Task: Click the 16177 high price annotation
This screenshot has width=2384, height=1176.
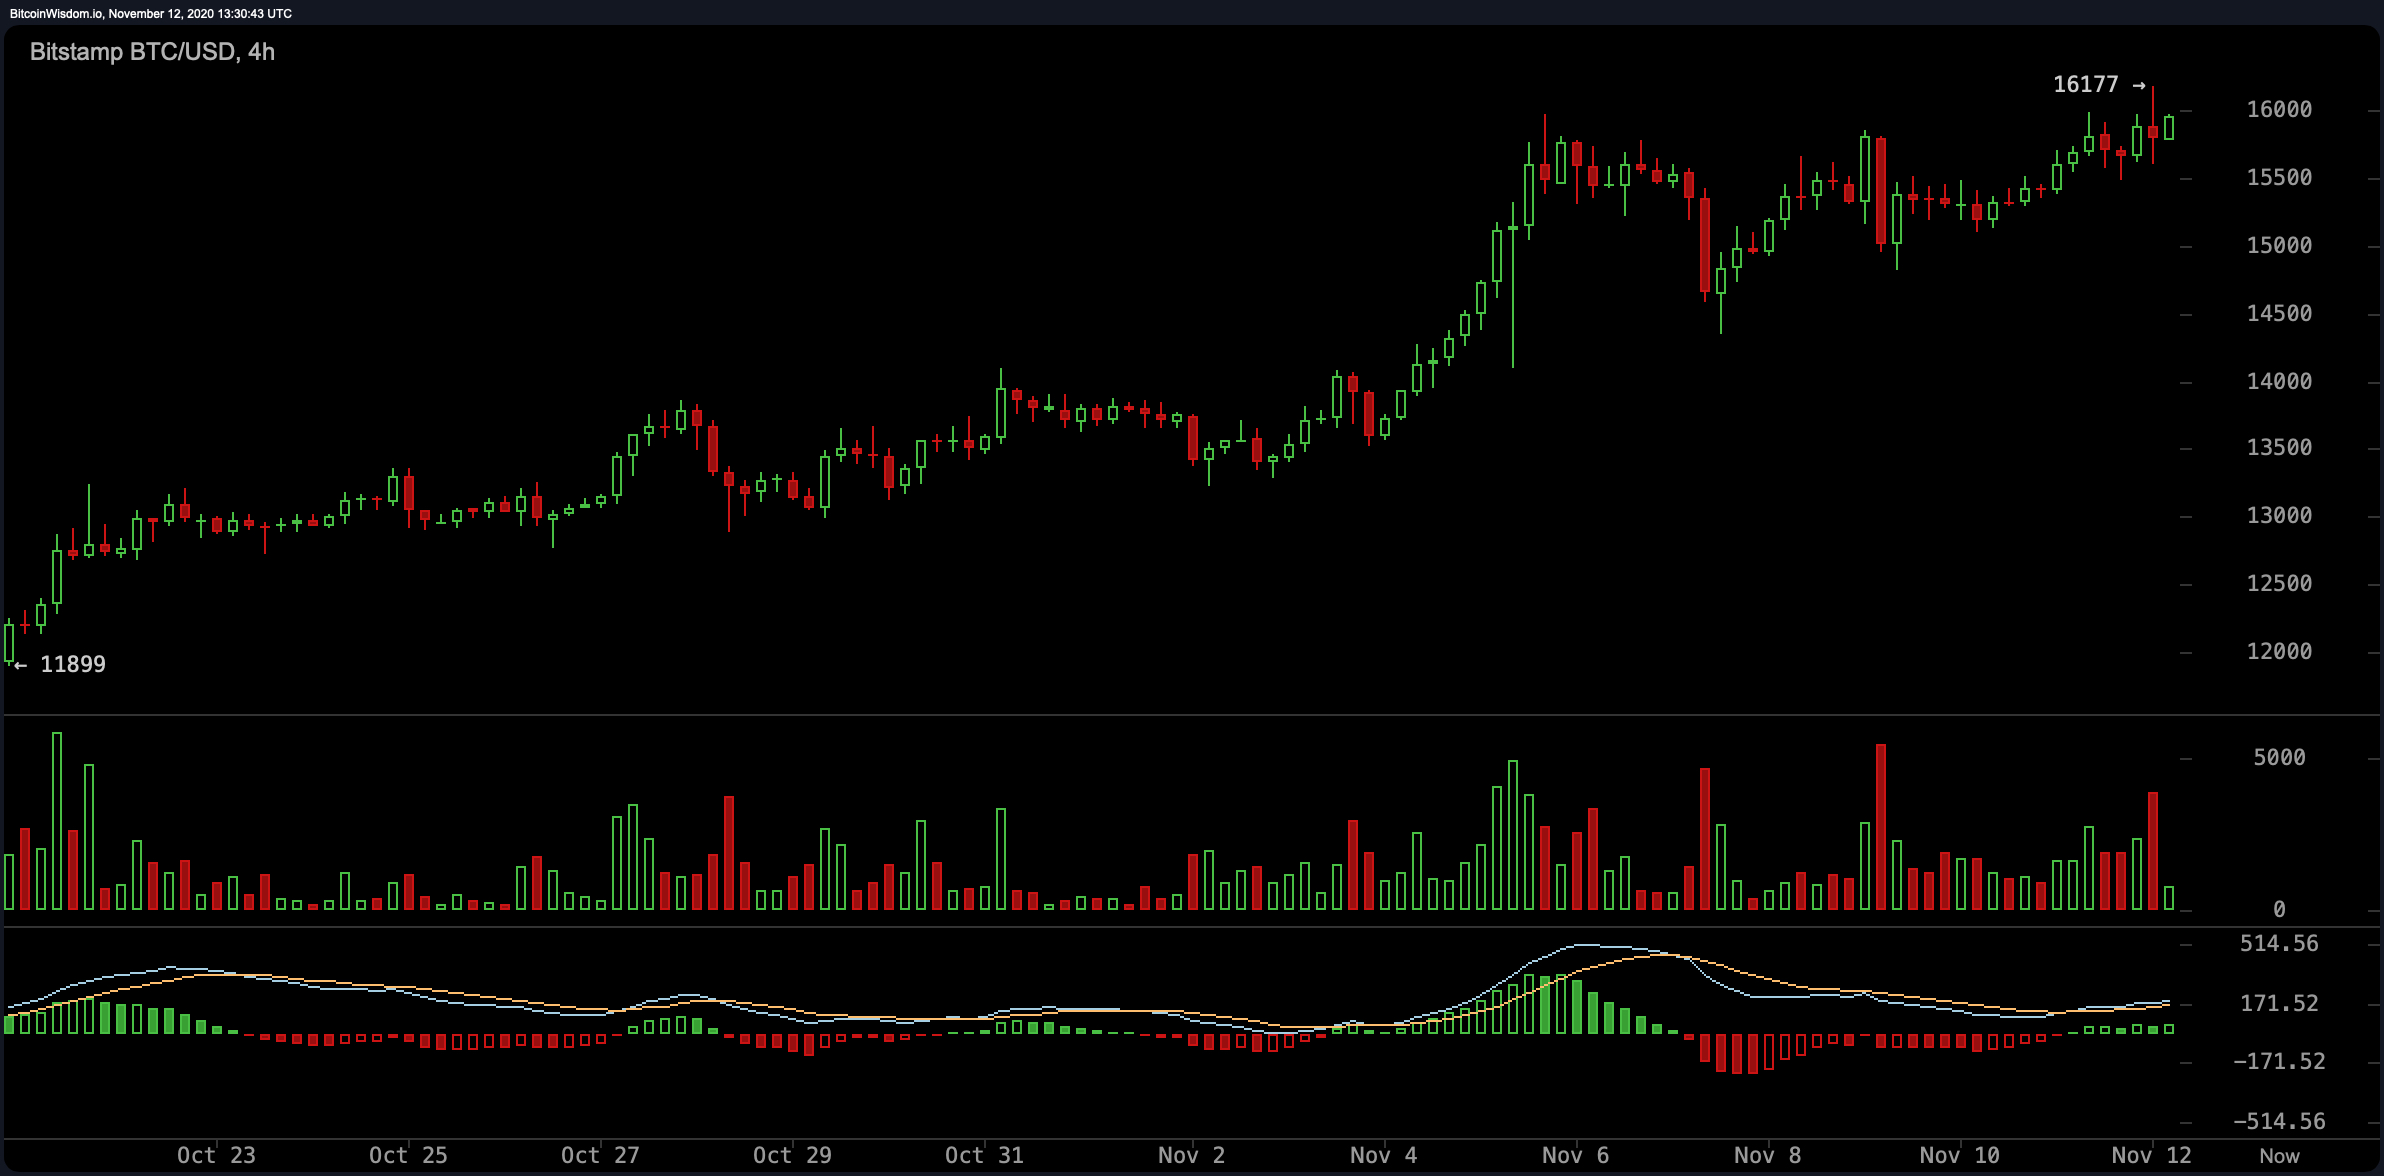Action: [x=2099, y=85]
